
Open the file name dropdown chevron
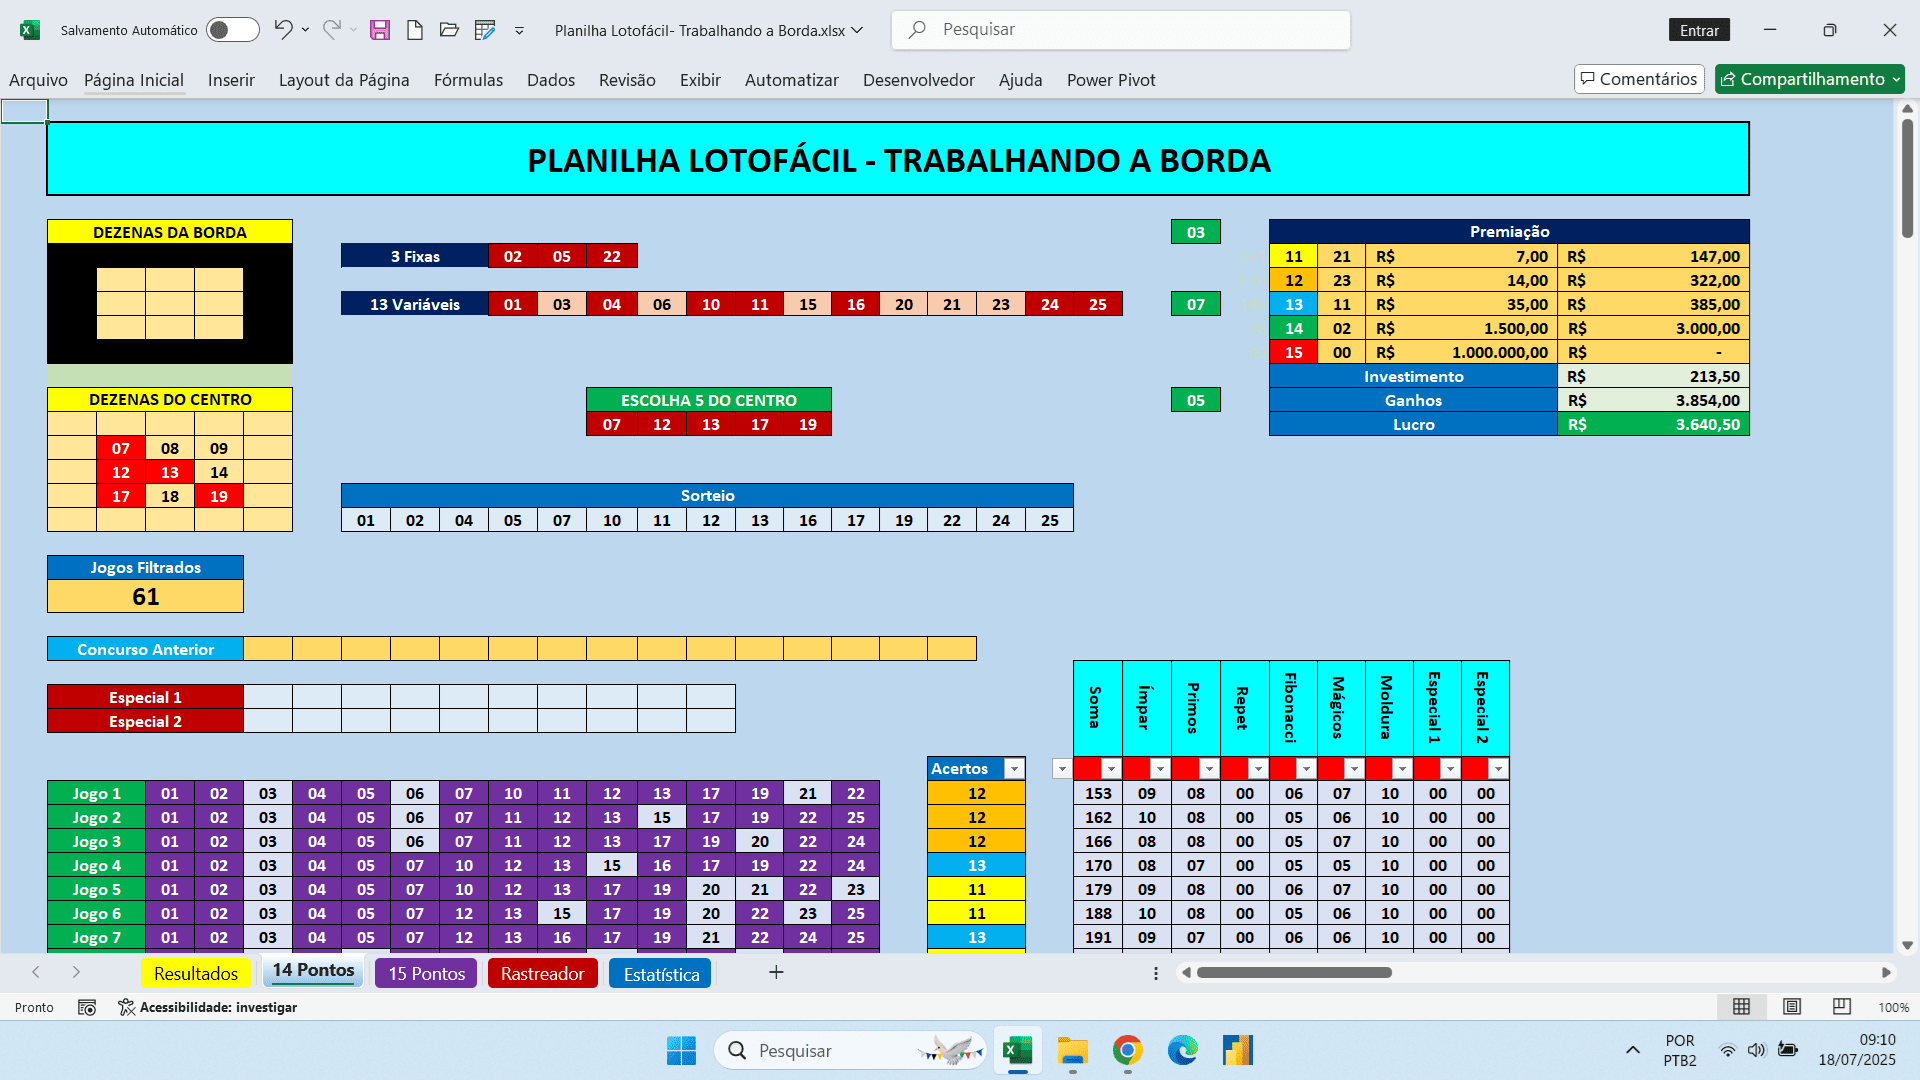tap(857, 30)
